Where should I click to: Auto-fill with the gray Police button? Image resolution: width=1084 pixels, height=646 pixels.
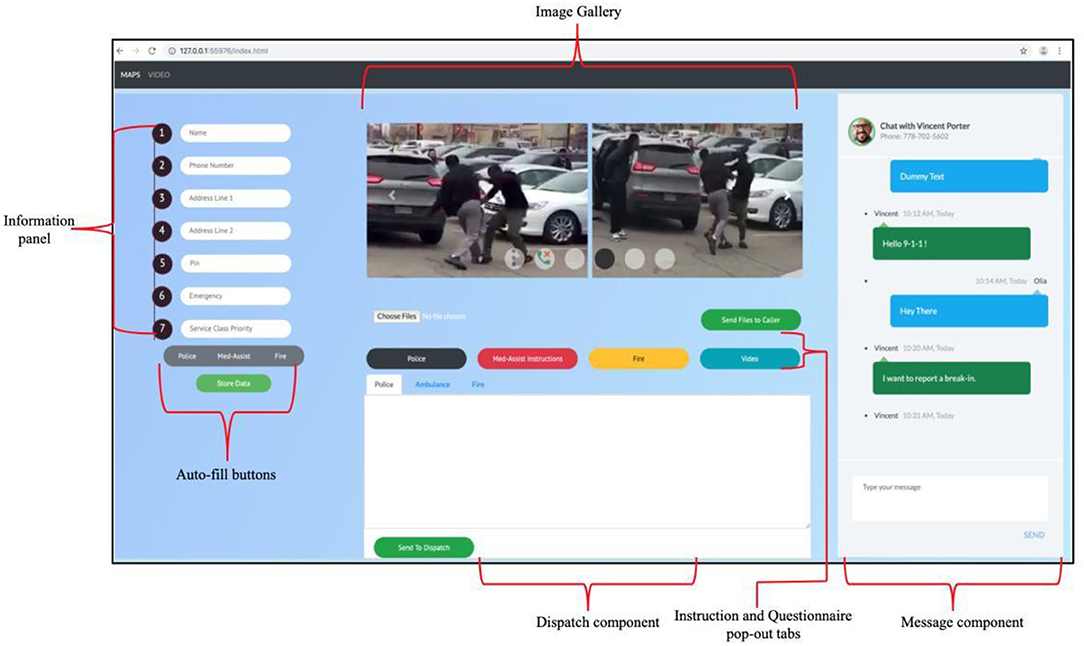(x=187, y=356)
